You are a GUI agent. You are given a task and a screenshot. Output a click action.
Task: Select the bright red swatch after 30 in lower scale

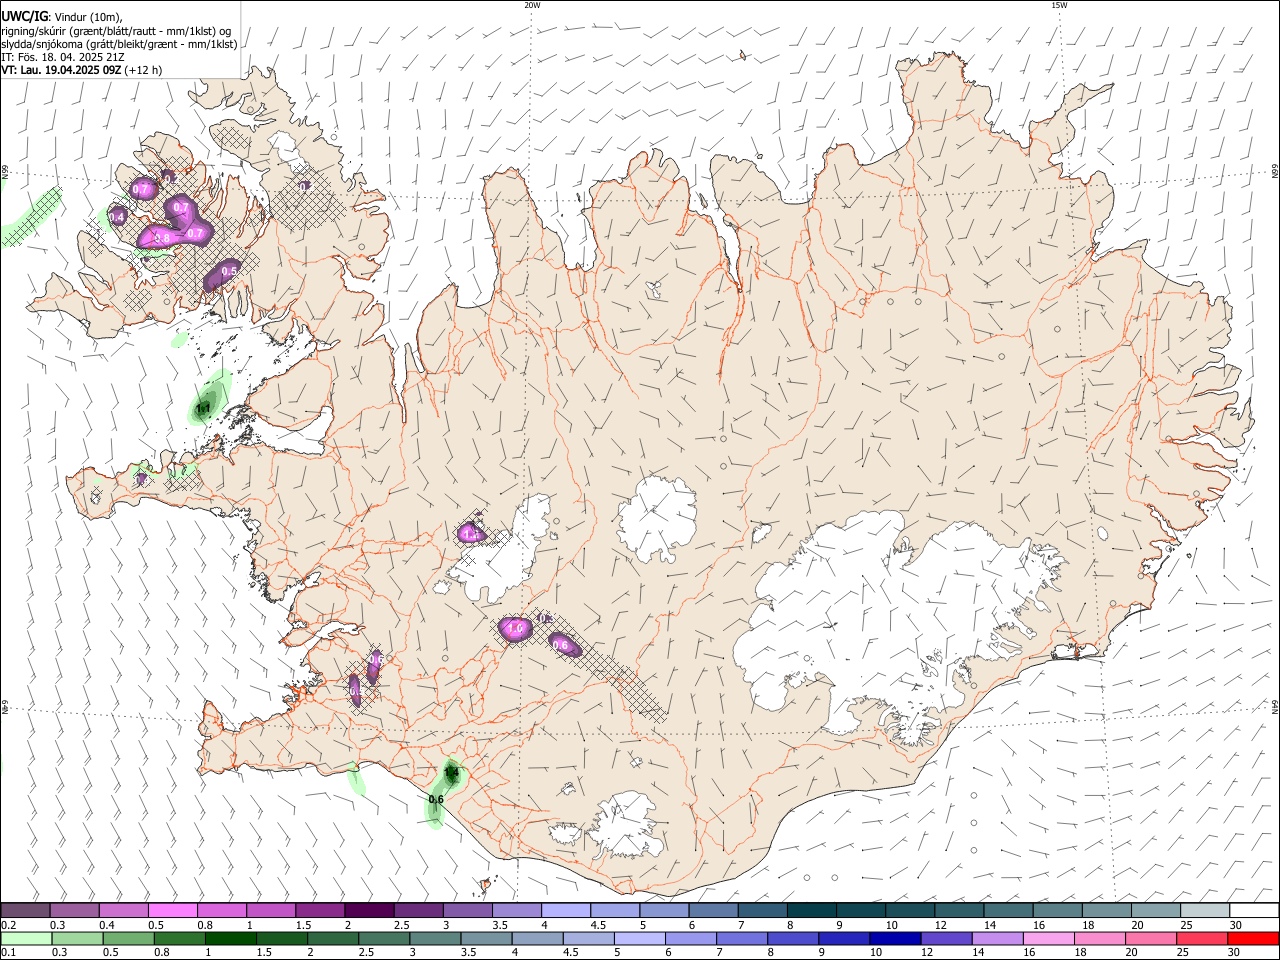[1252, 939]
